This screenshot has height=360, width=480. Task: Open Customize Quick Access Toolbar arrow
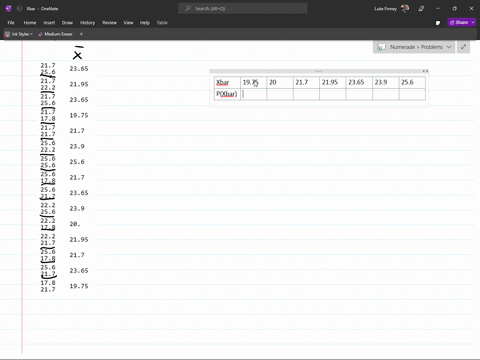point(81,34)
